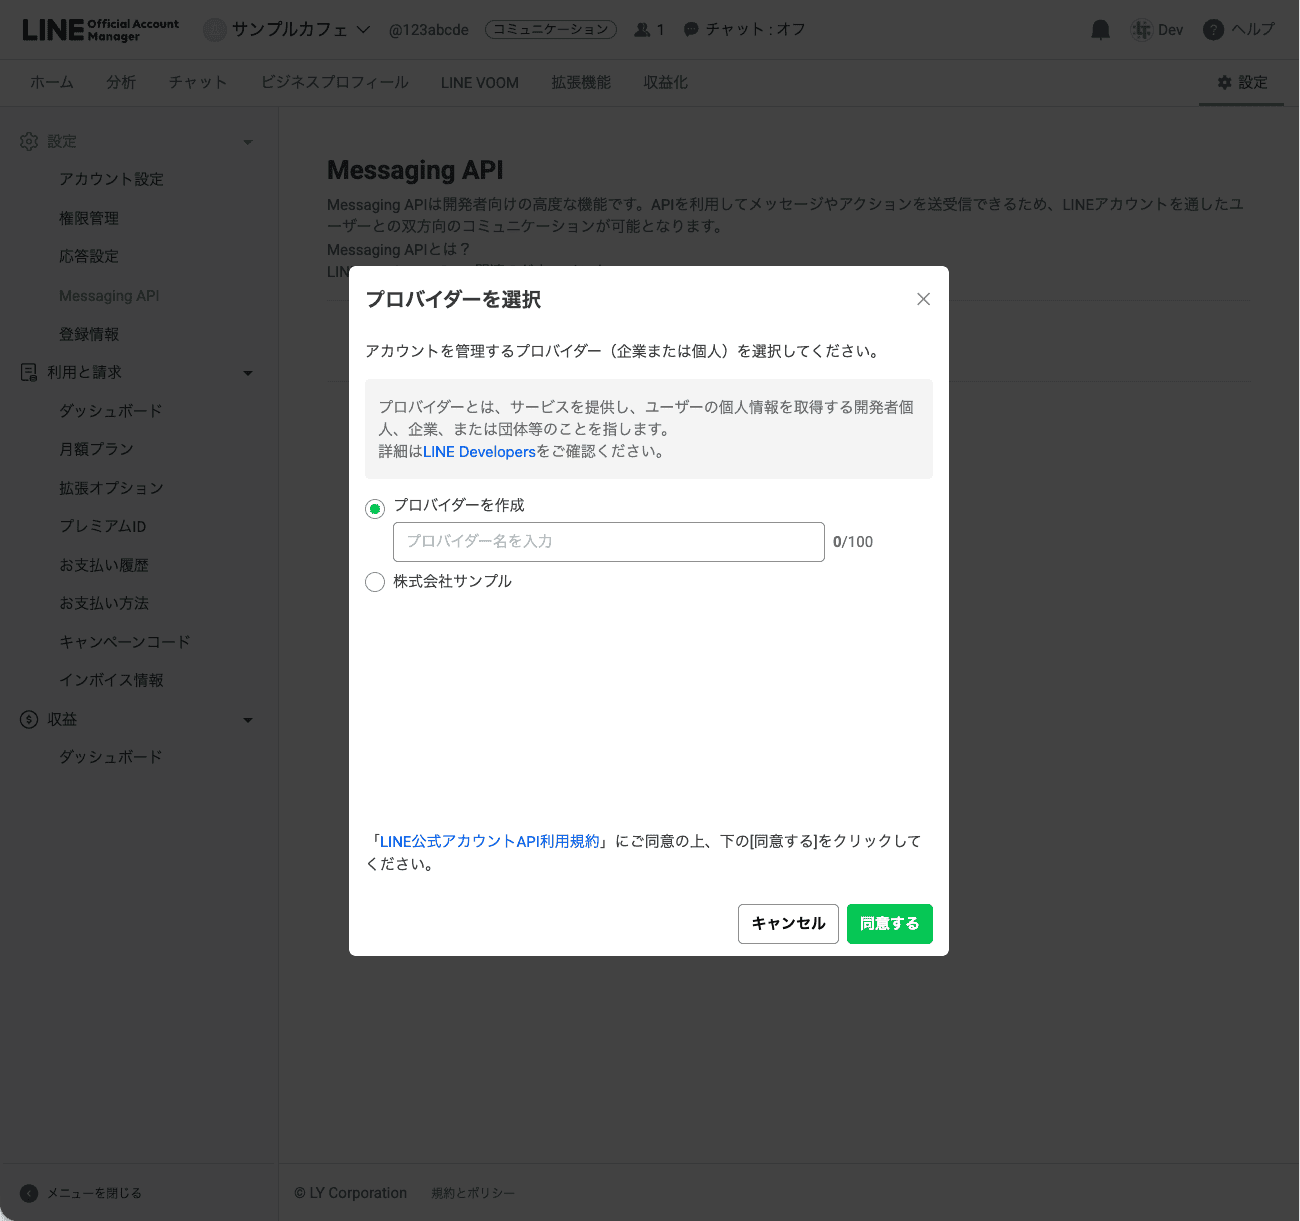This screenshot has width=1300, height=1221.
Task: Click the 収益 coin icon
Action: tap(29, 719)
